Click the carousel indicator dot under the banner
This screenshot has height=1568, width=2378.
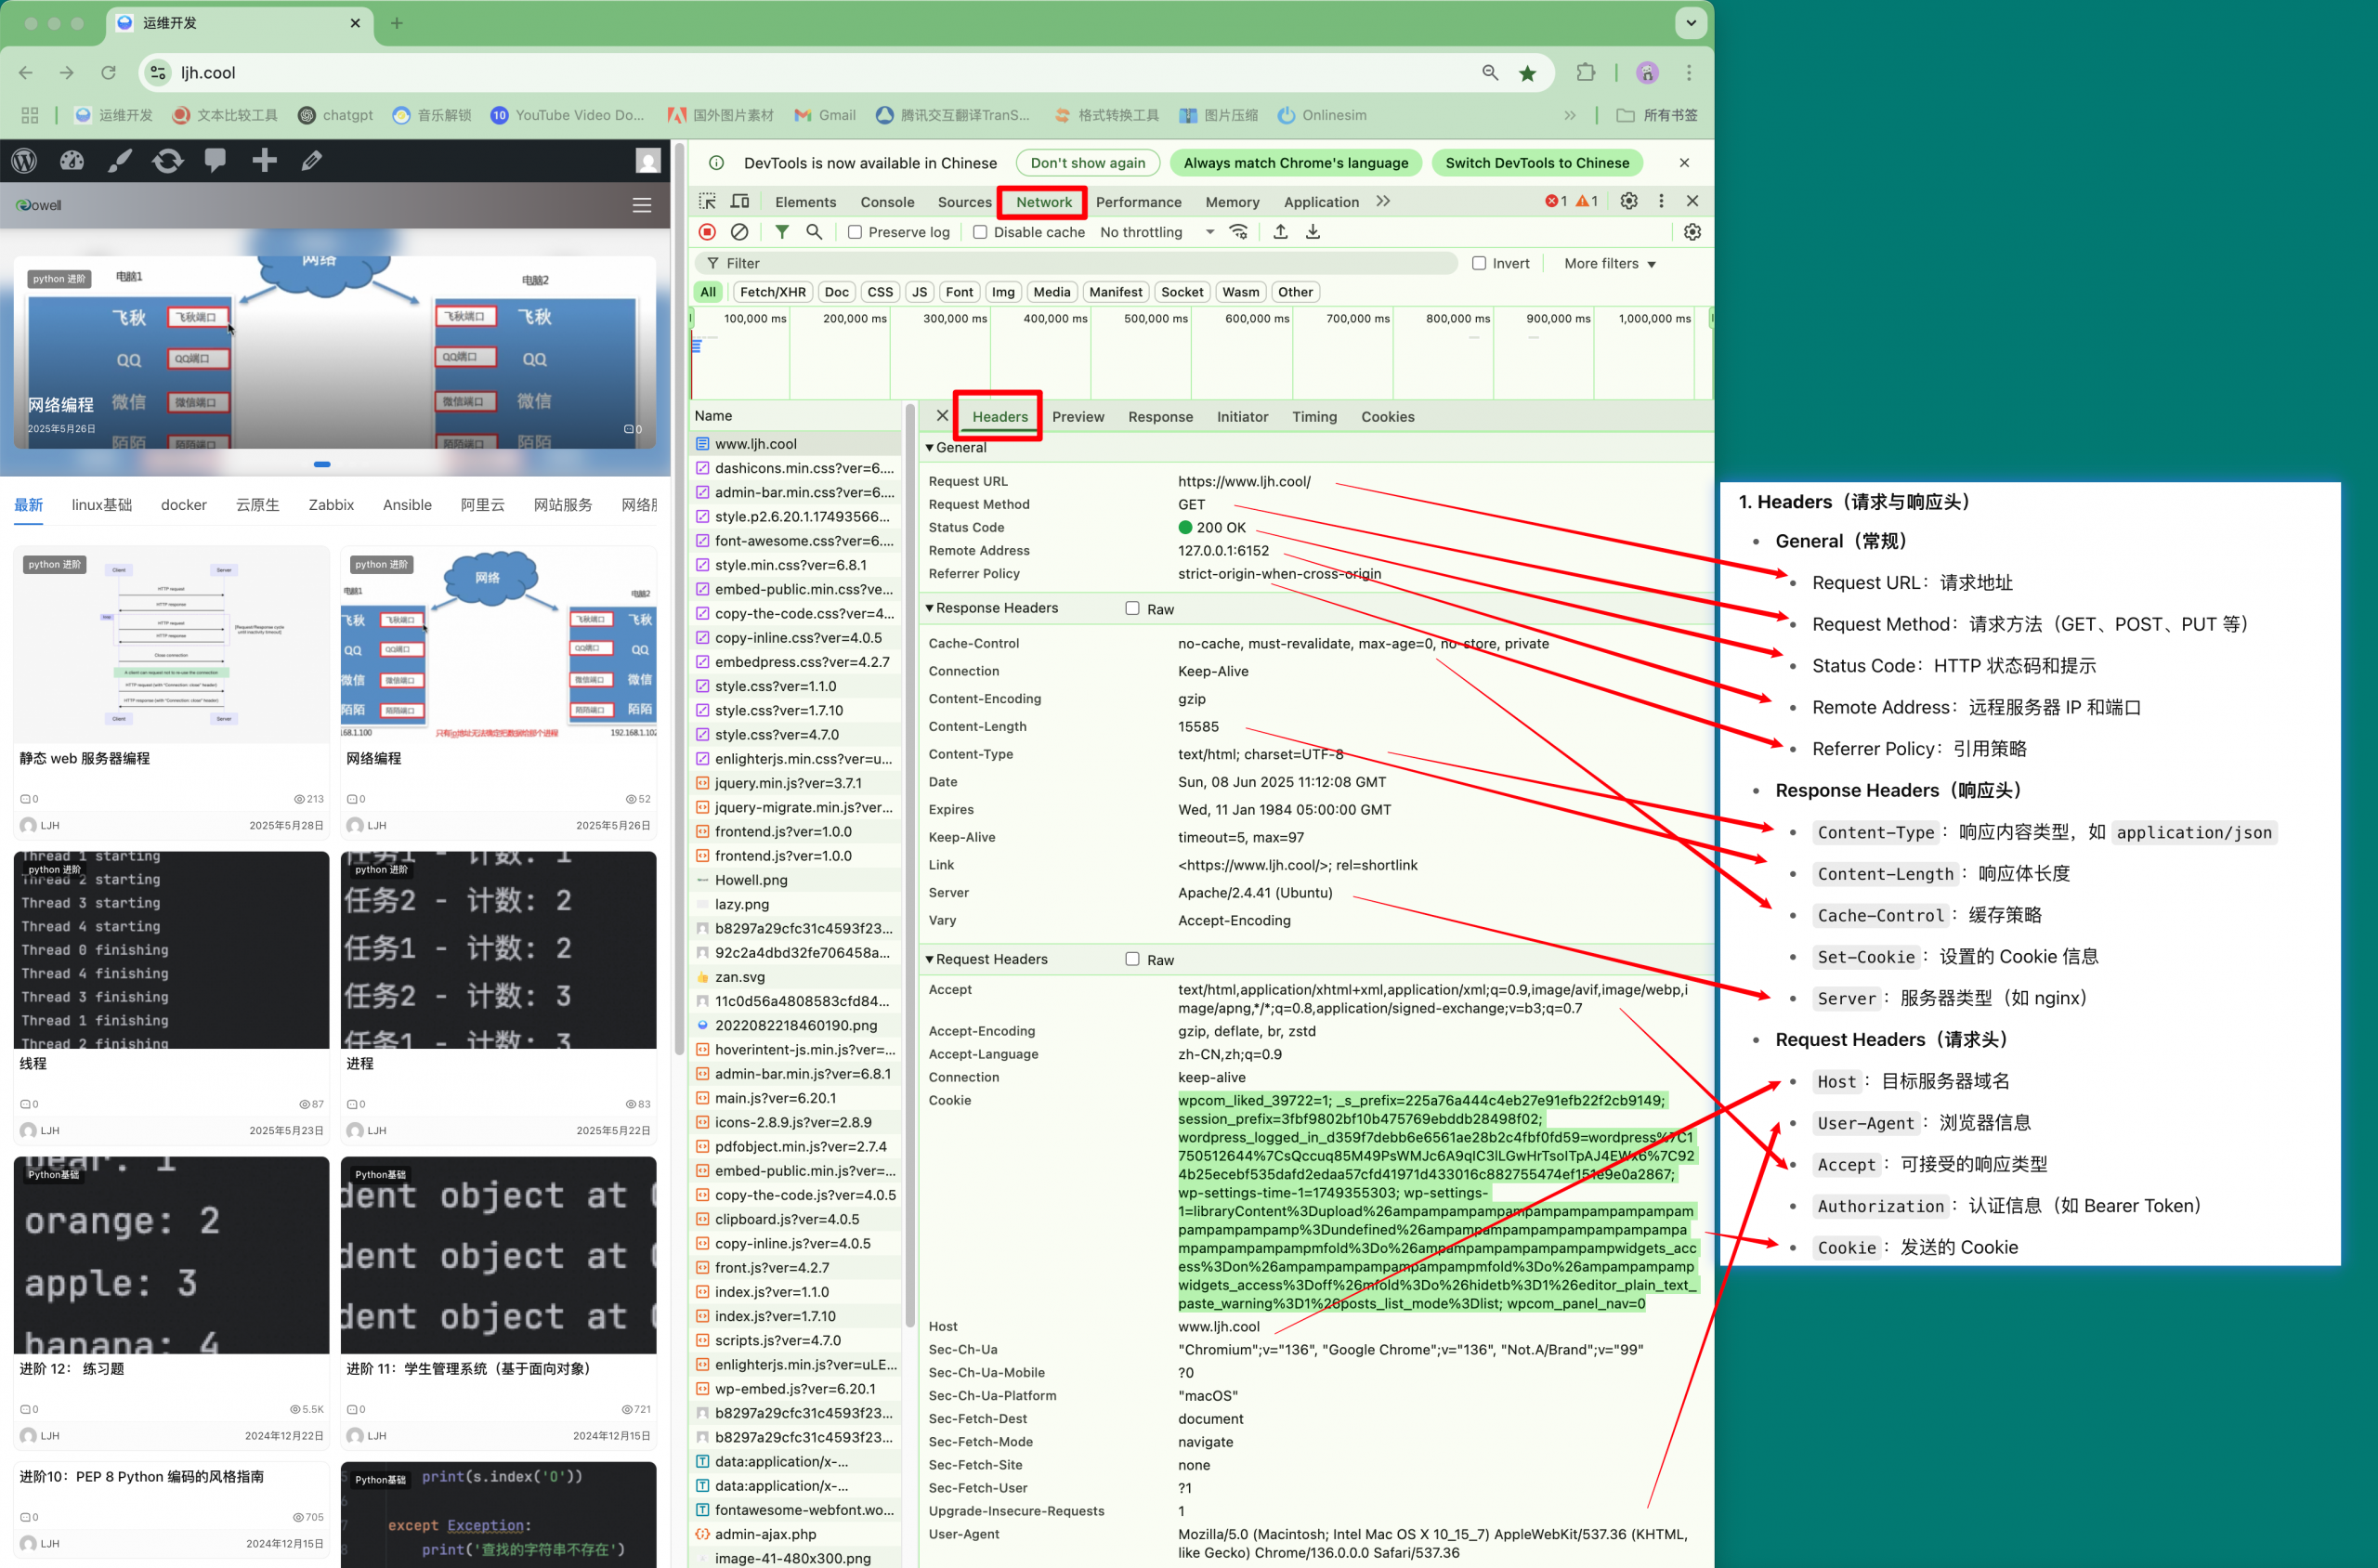pyautogui.click(x=322, y=464)
